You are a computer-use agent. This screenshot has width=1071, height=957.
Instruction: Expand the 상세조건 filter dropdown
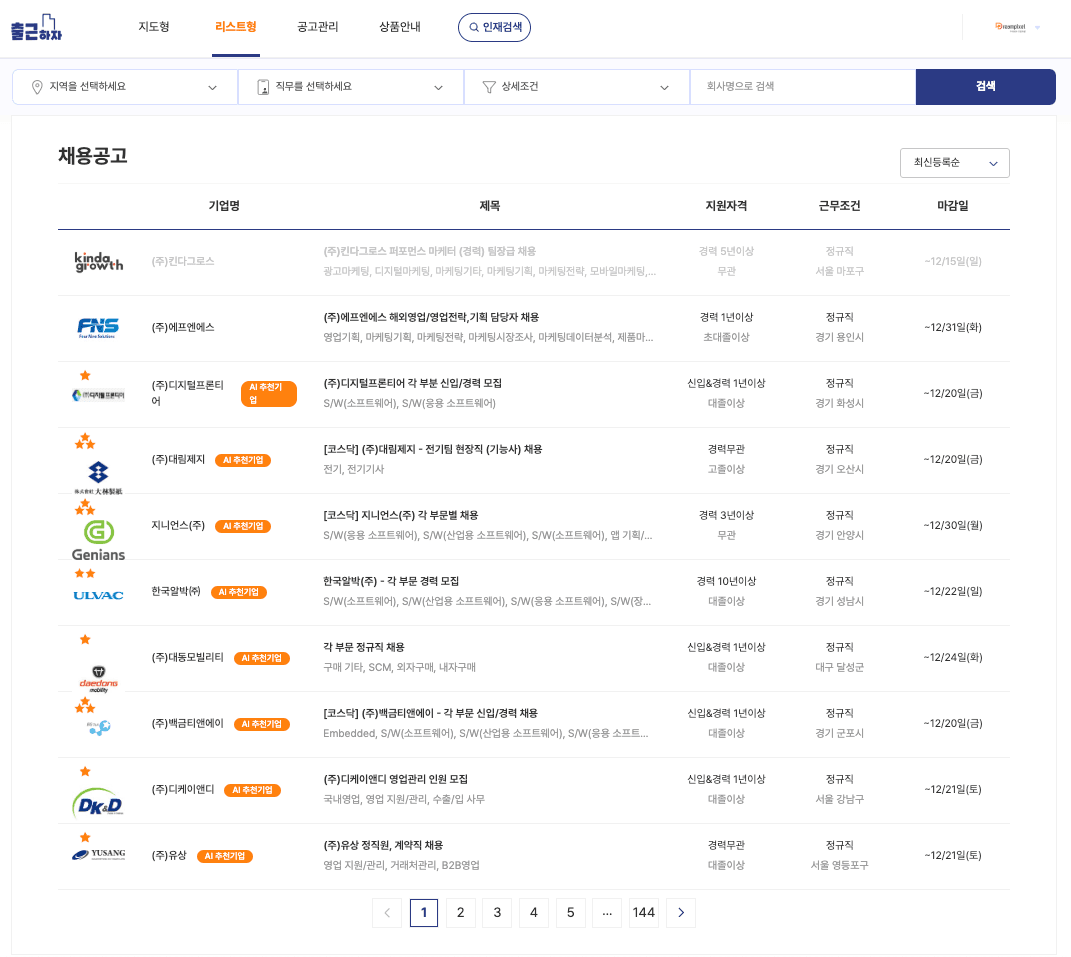coord(577,87)
